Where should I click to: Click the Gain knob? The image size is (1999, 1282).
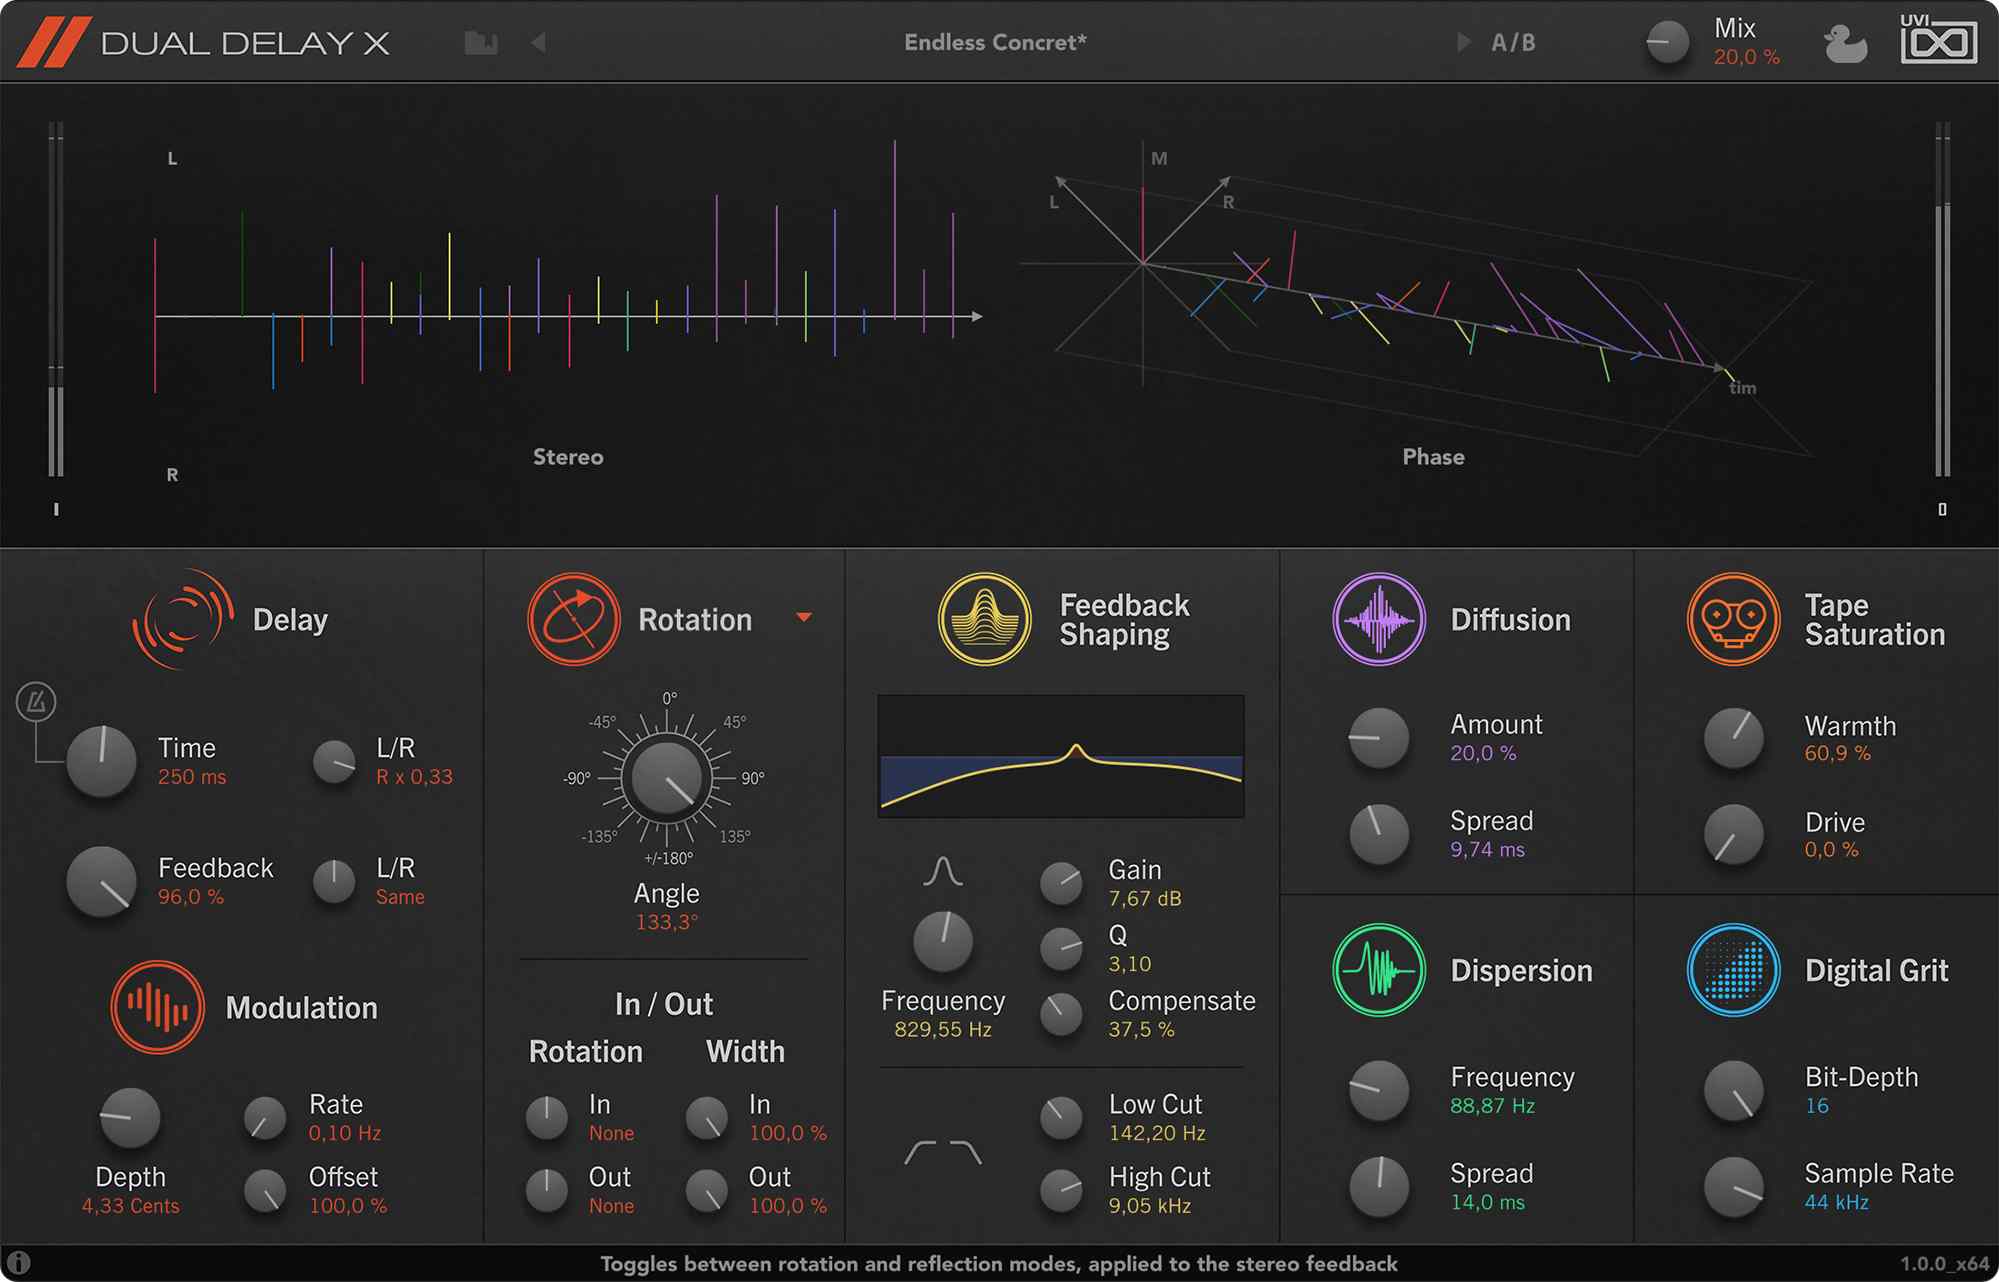point(1061,884)
